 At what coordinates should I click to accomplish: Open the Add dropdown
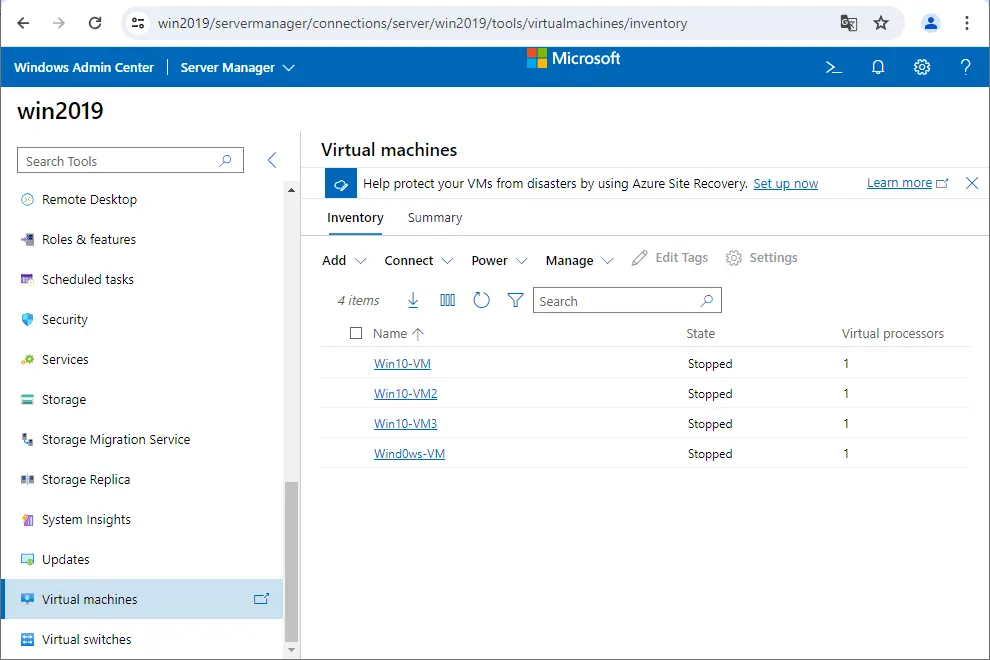(x=343, y=260)
